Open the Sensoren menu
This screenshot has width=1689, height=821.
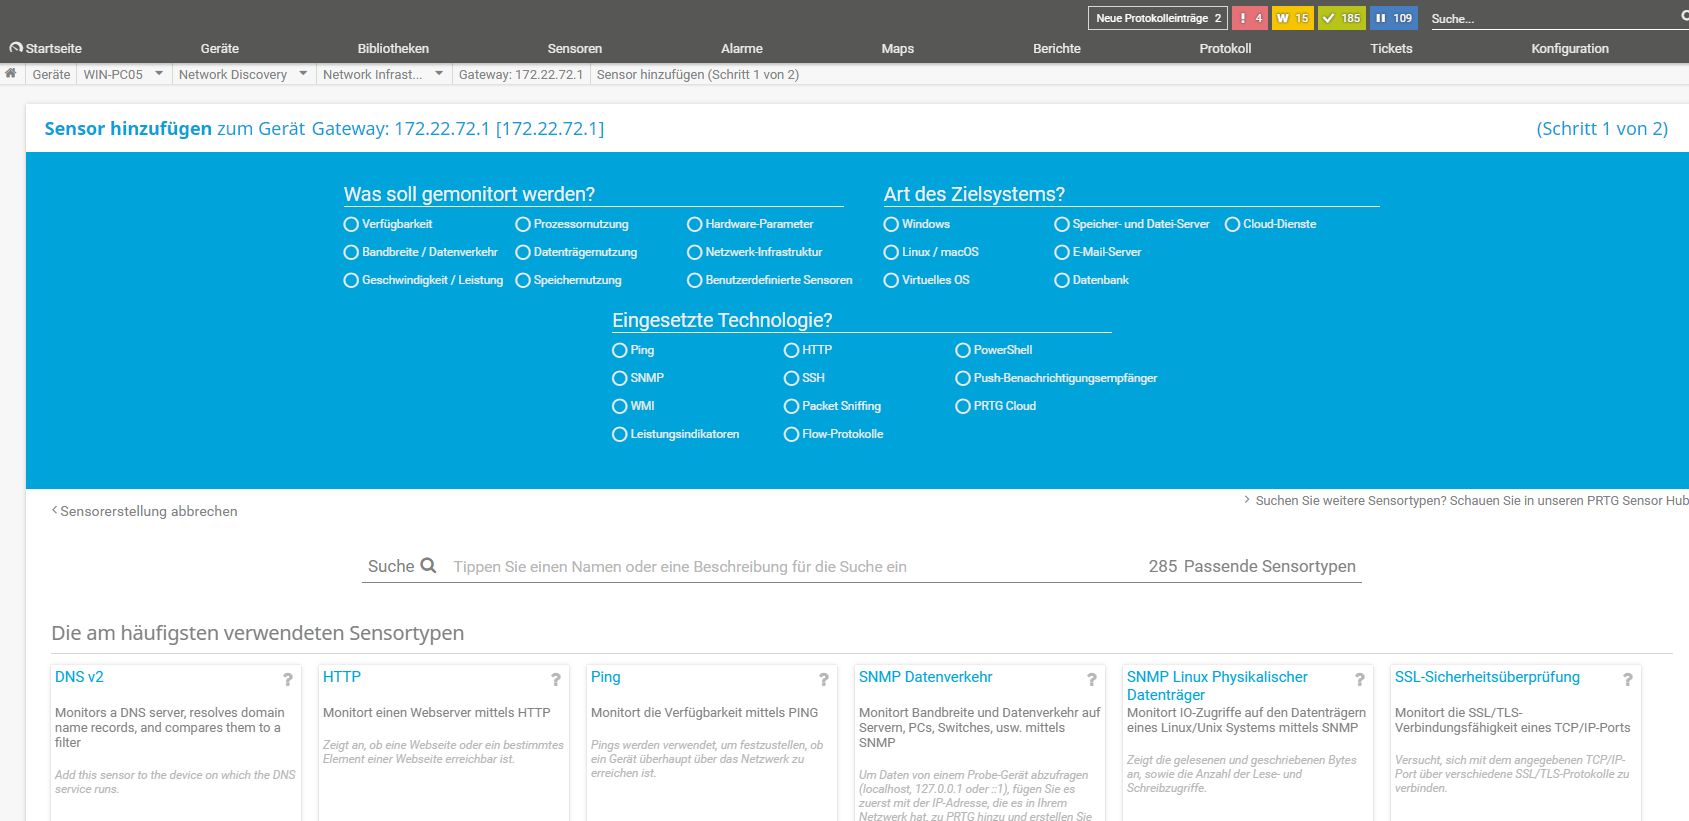tap(574, 48)
